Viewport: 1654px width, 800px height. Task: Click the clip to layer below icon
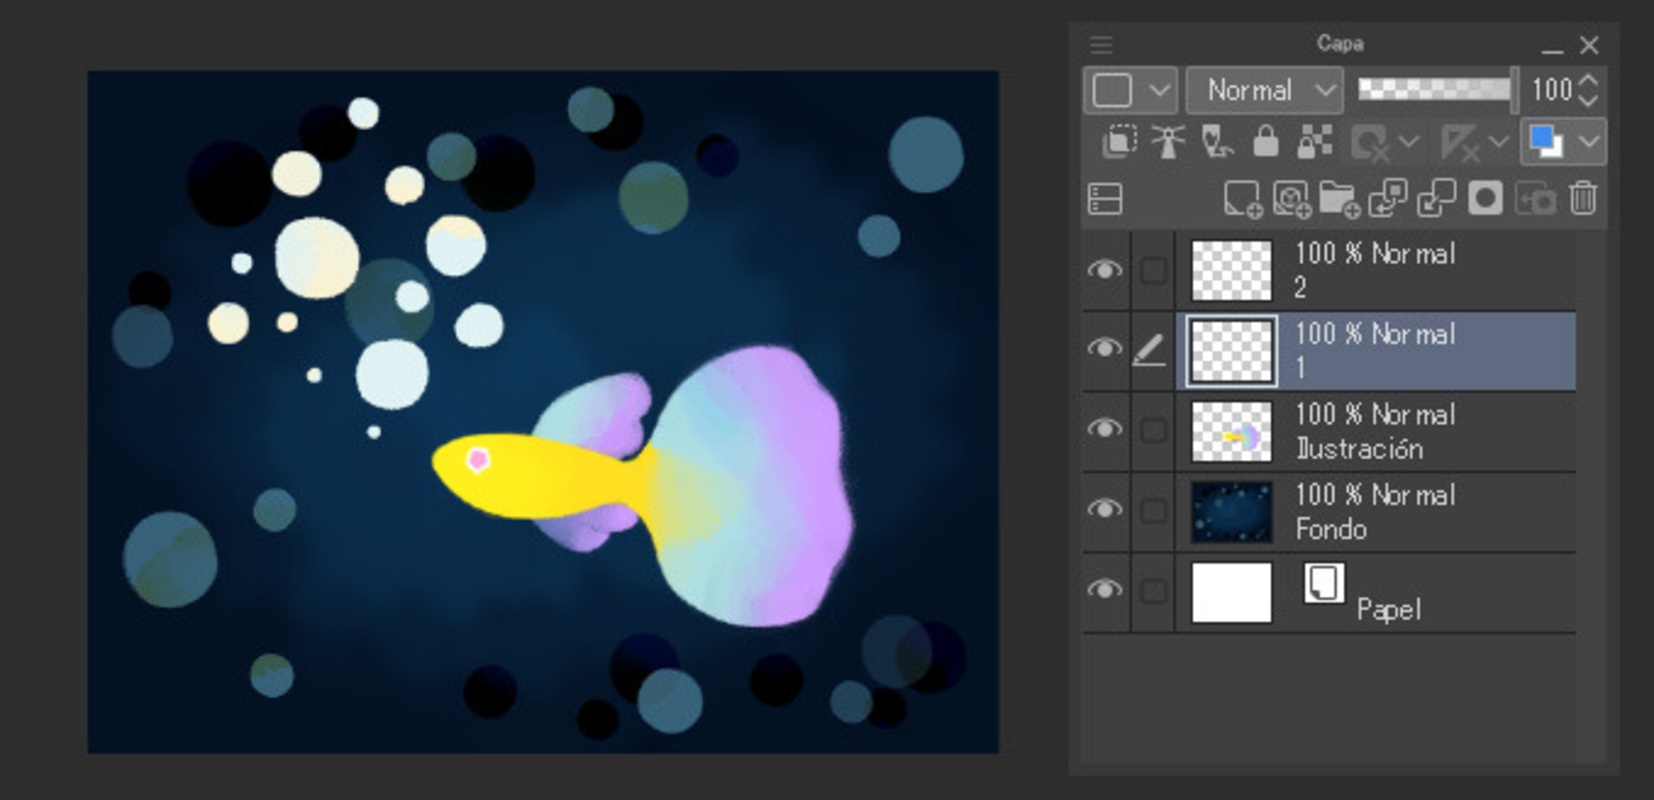(1119, 143)
